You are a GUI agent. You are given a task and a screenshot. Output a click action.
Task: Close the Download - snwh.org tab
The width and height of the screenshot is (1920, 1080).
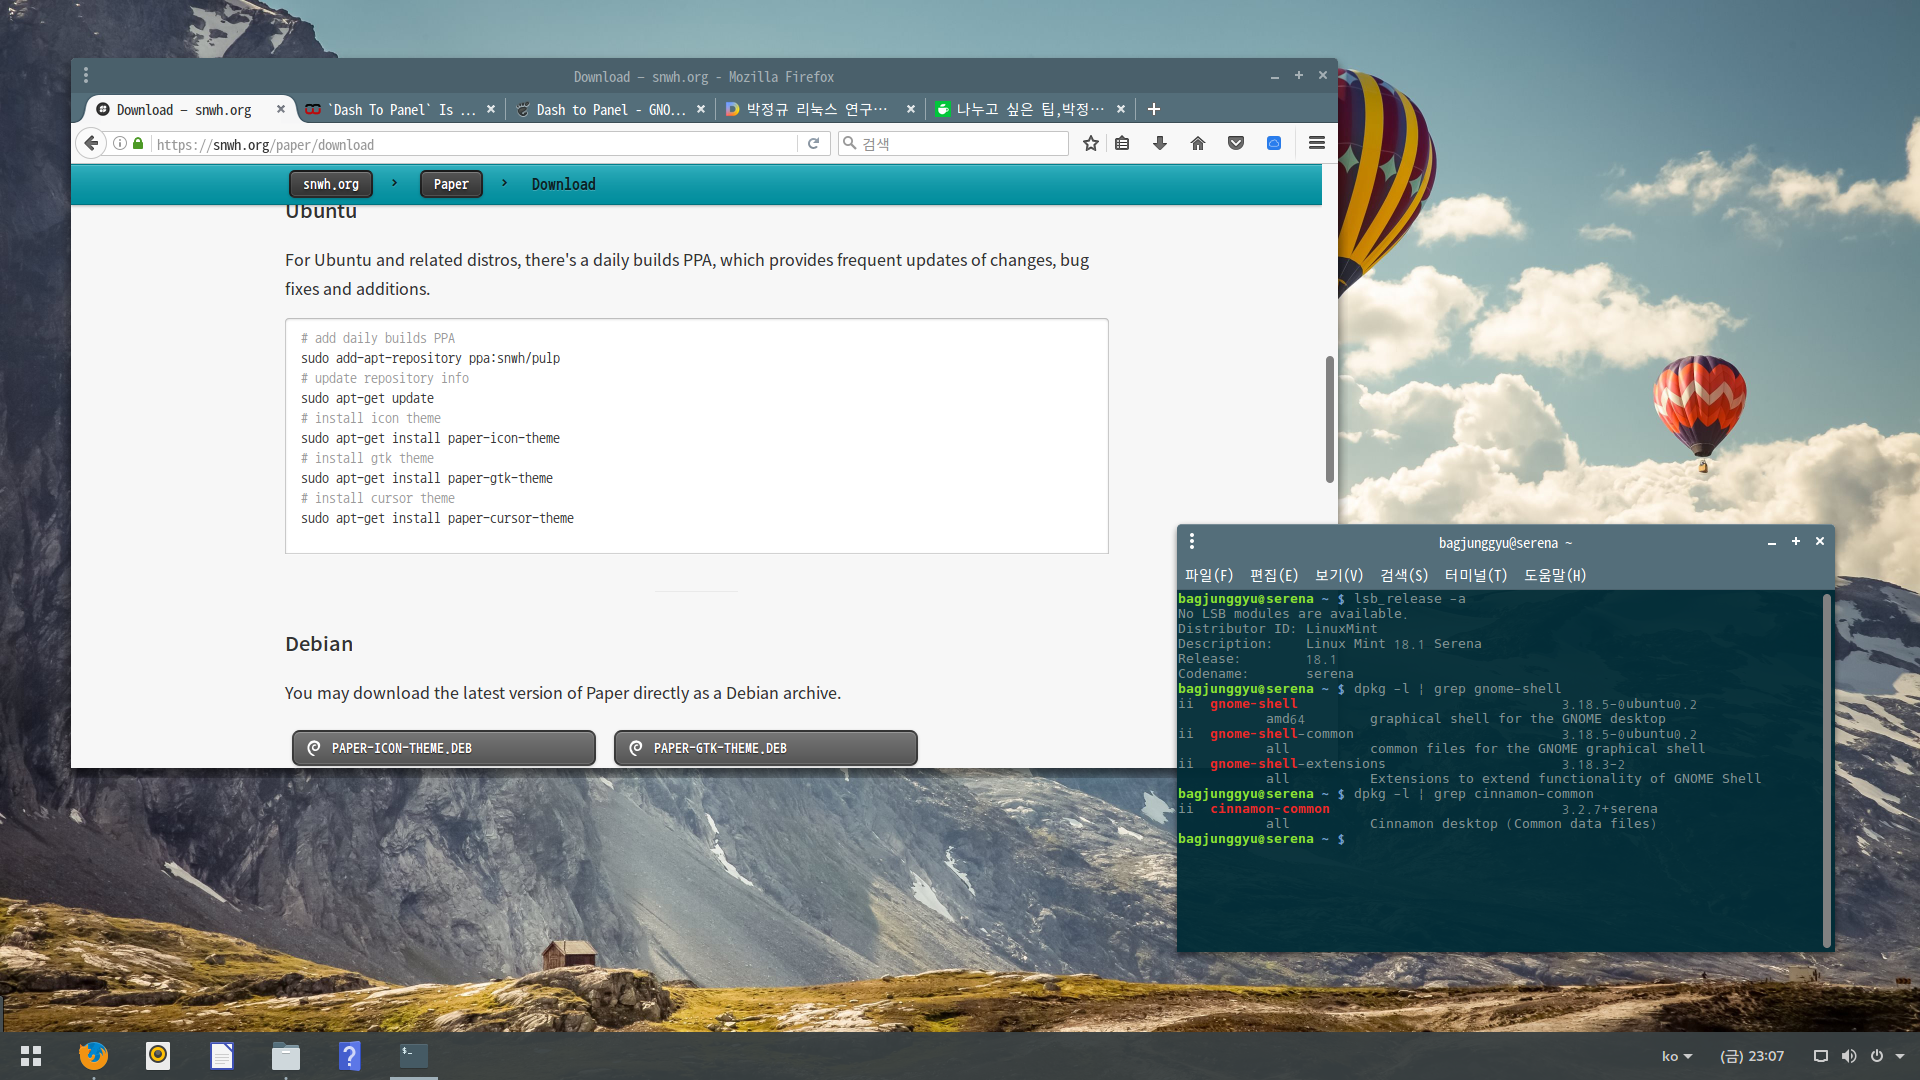click(281, 109)
